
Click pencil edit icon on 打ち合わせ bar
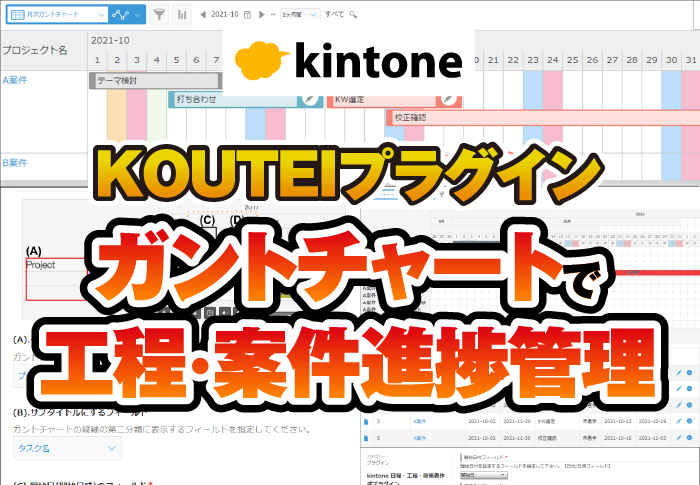click(309, 99)
